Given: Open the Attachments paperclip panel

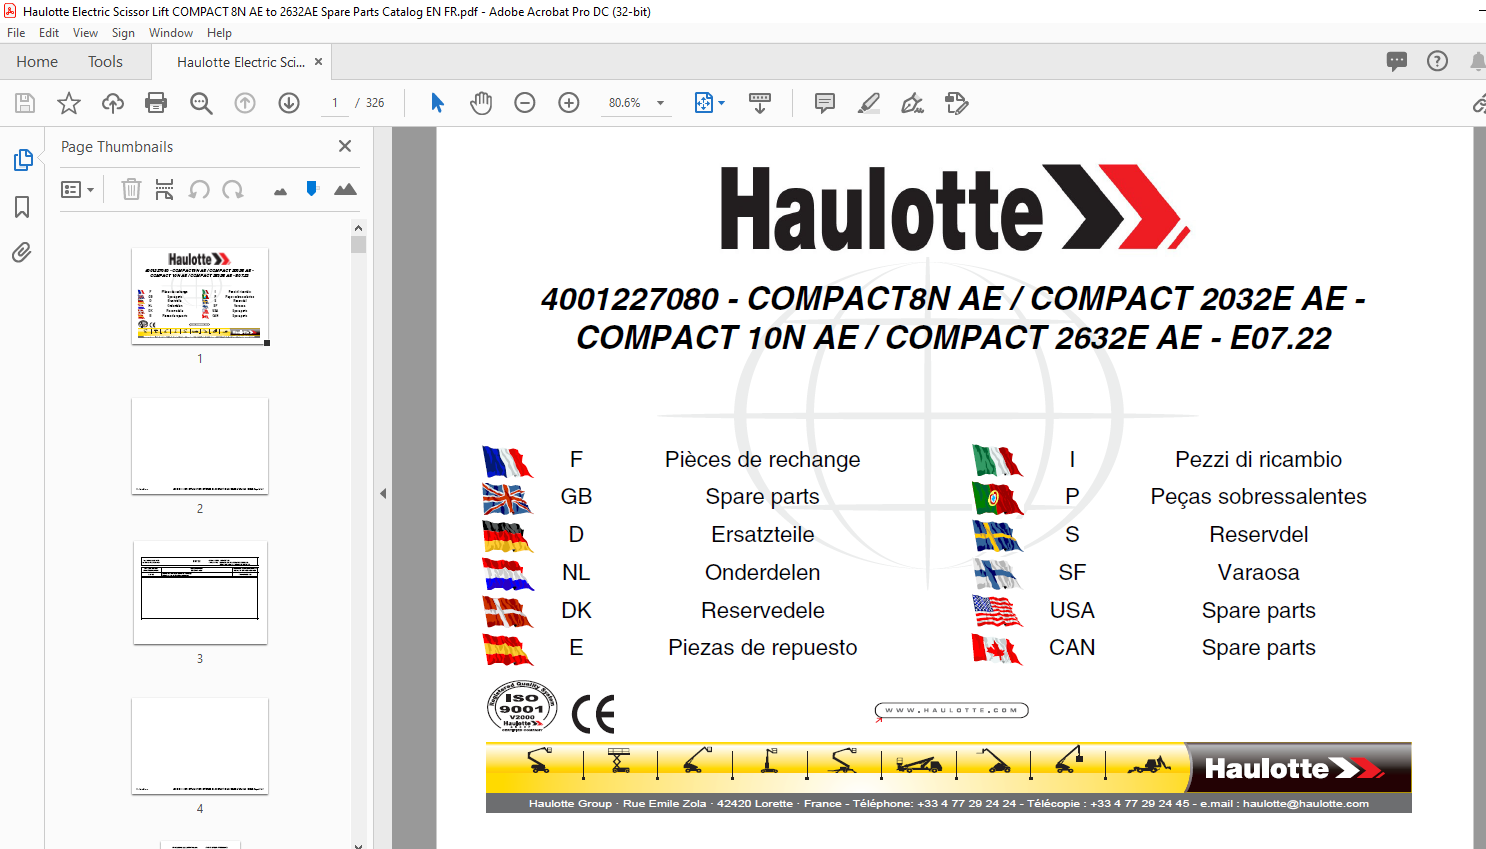Looking at the screenshot, I should click(22, 252).
